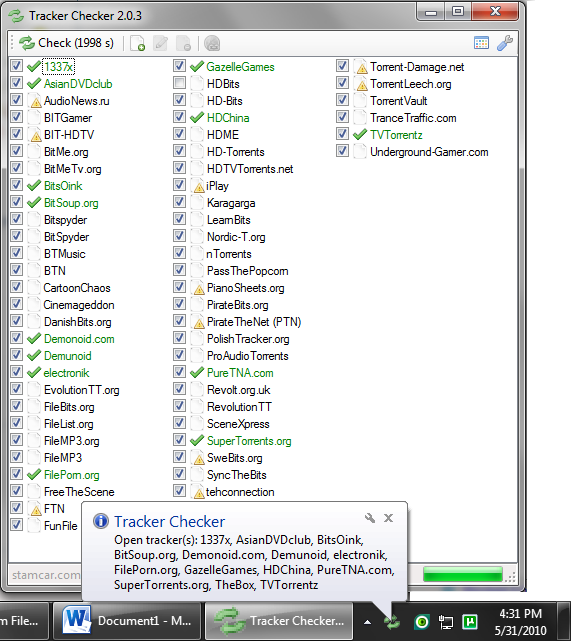
Task: Click the green checkmark beside Demonoid.com
Action: tap(34, 338)
